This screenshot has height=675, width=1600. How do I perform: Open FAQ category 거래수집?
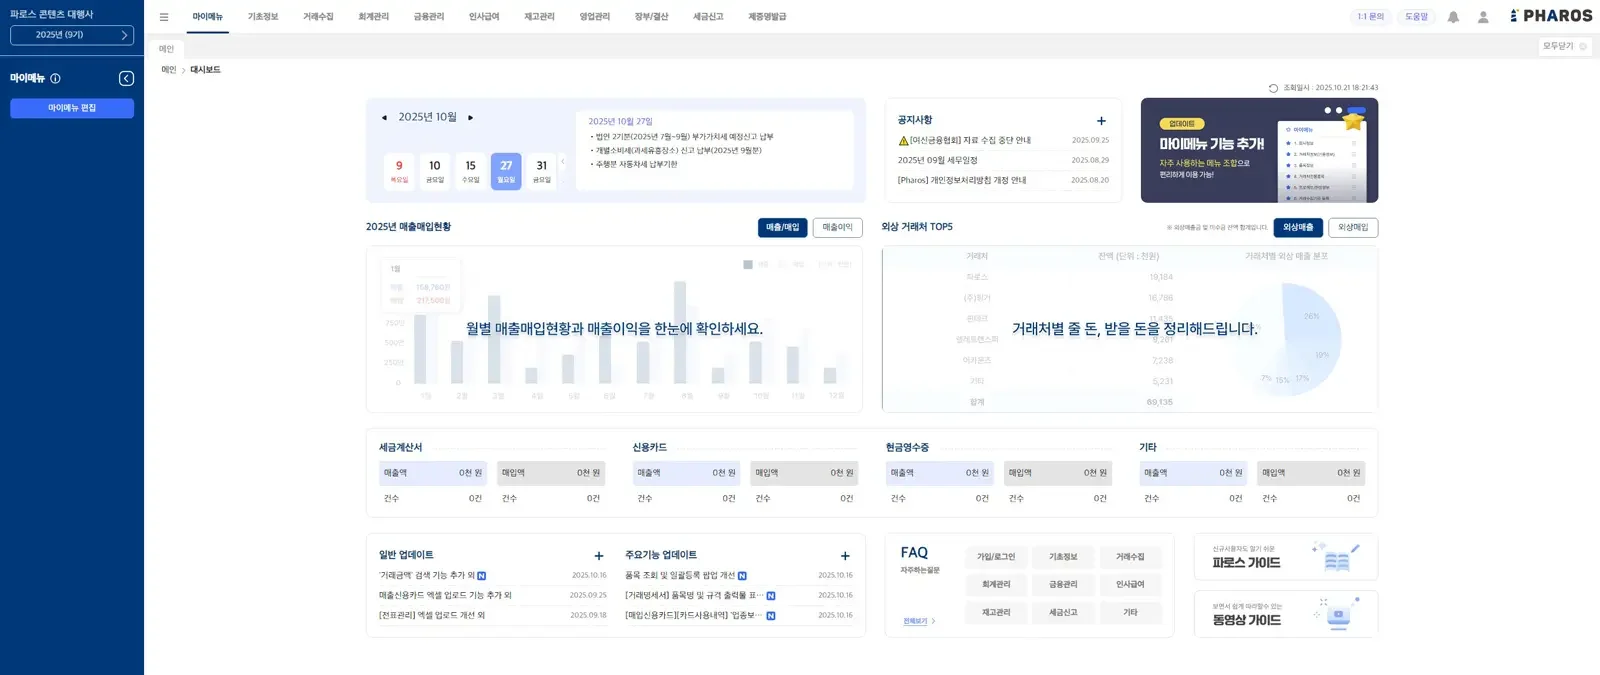tap(1130, 557)
